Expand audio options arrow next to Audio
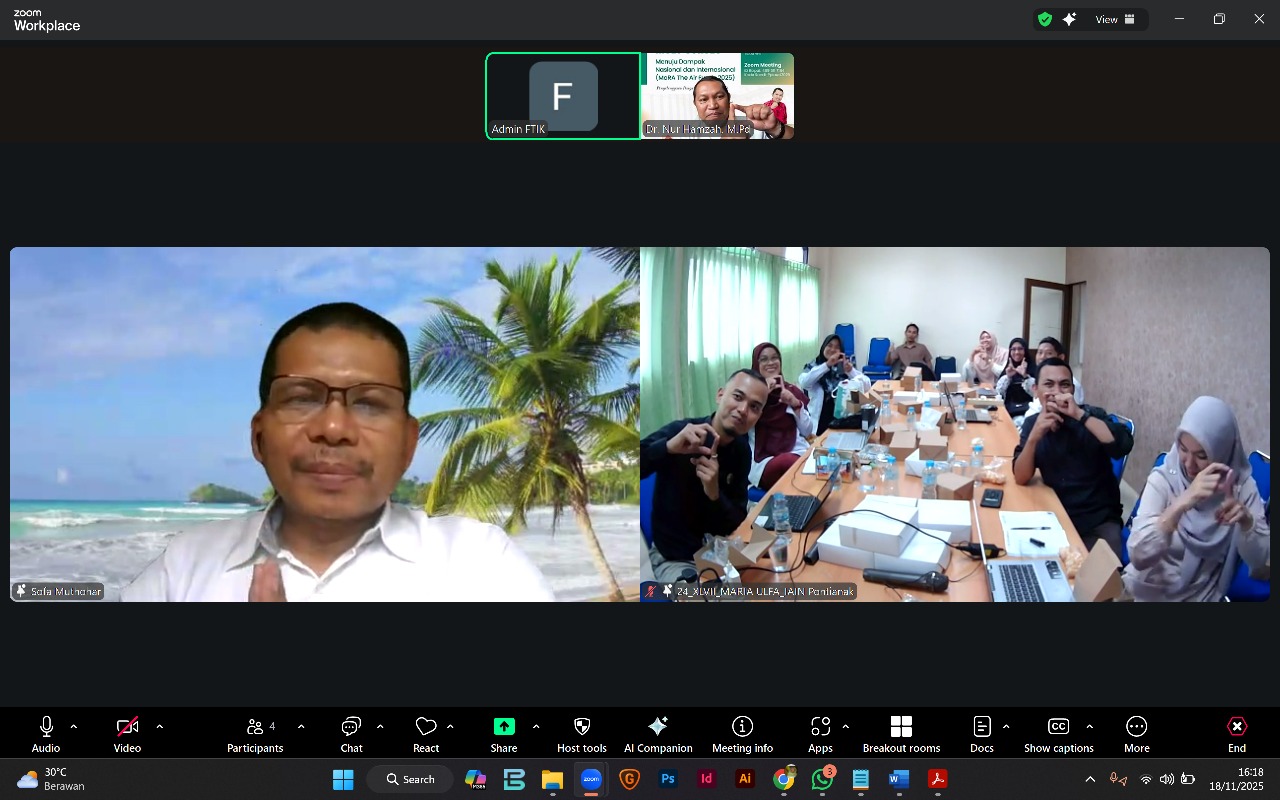1280x800 pixels. (74, 726)
